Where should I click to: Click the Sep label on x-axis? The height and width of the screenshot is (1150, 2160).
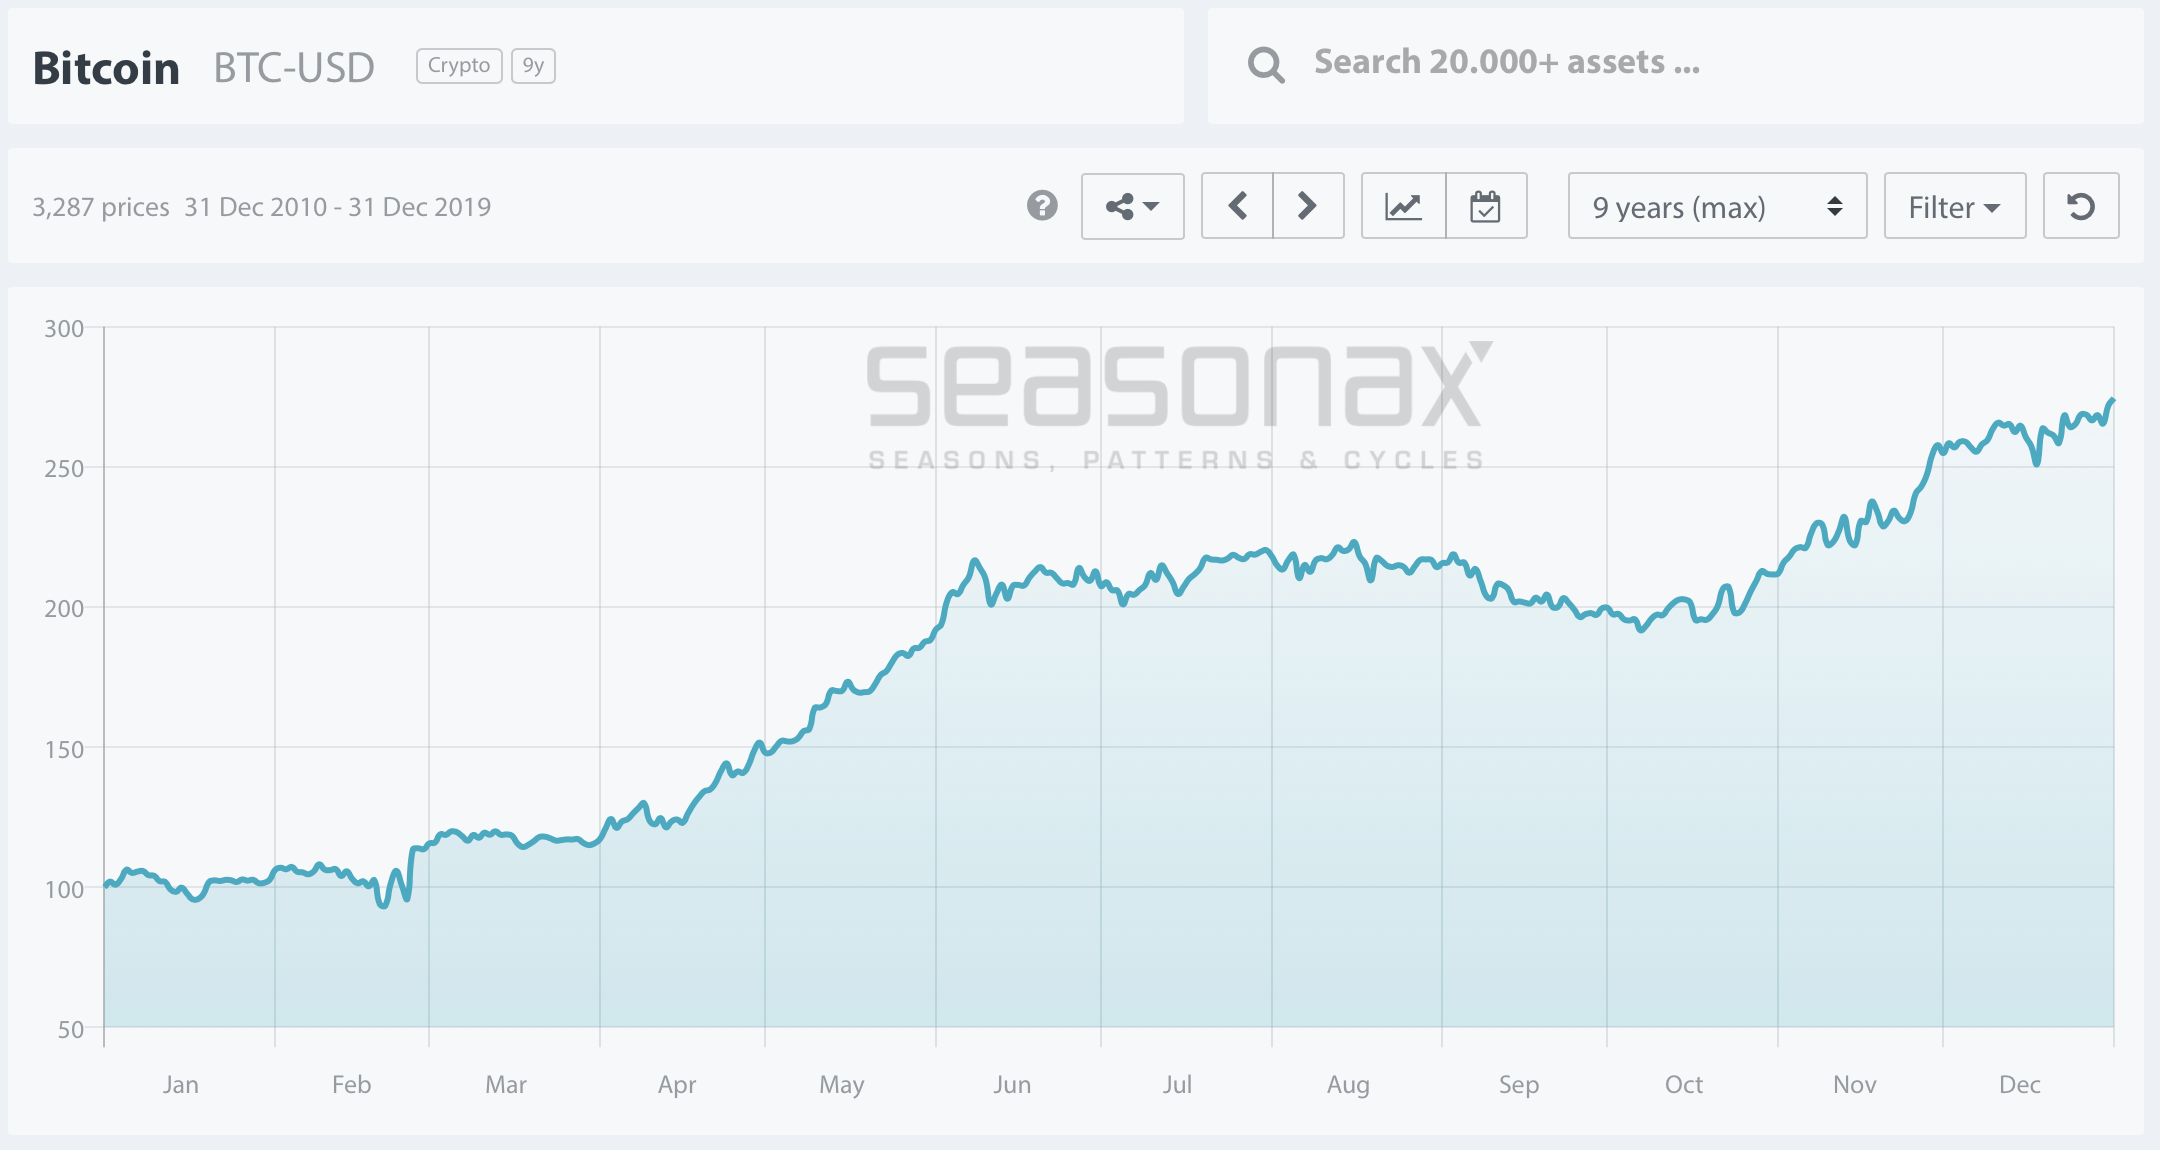click(1518, 1085)
